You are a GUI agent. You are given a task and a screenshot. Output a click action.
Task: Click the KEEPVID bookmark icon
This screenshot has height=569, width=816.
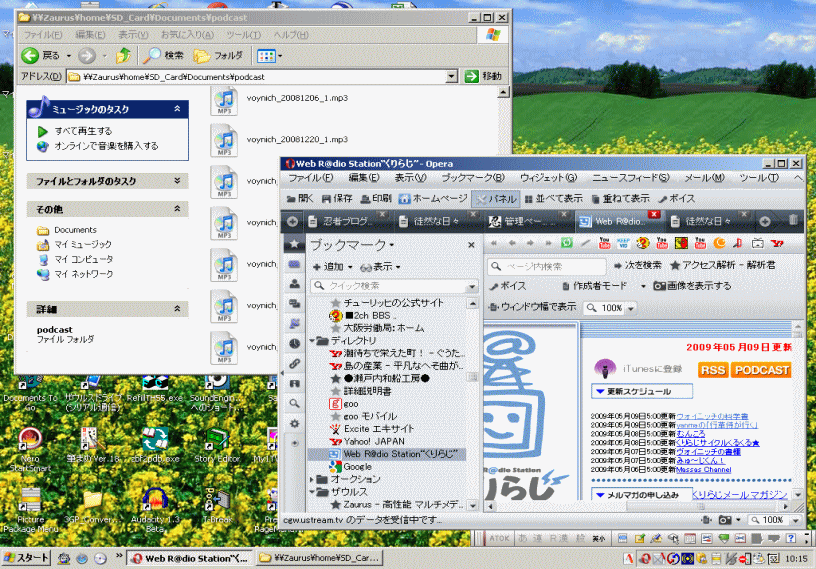point(623,243)
